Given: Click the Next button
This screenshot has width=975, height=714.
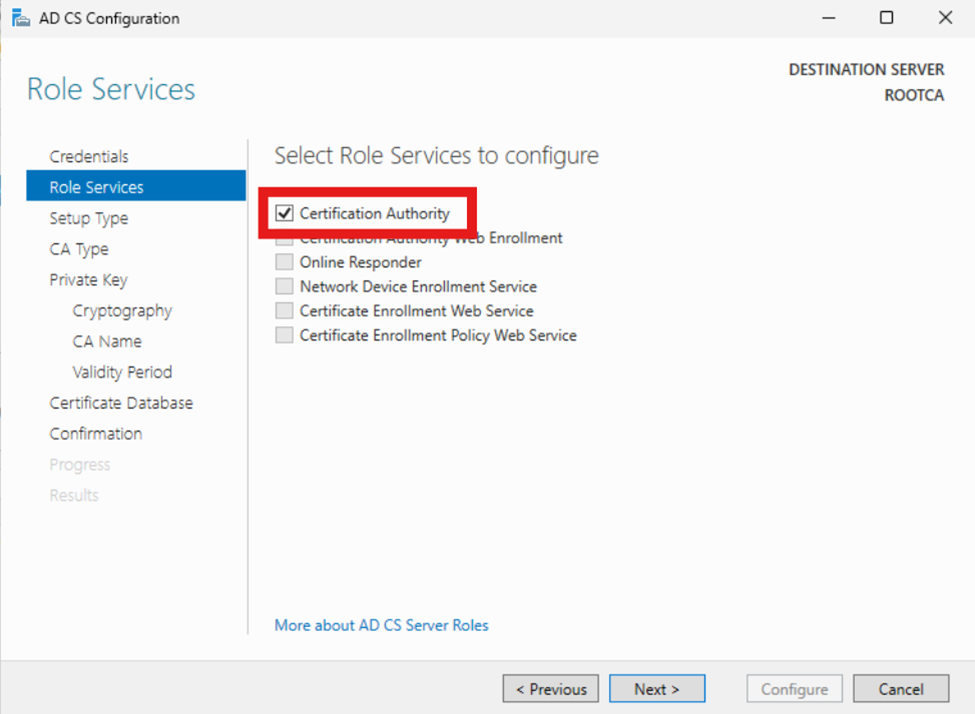Looking at the screenshot, I should click(656, 689).
